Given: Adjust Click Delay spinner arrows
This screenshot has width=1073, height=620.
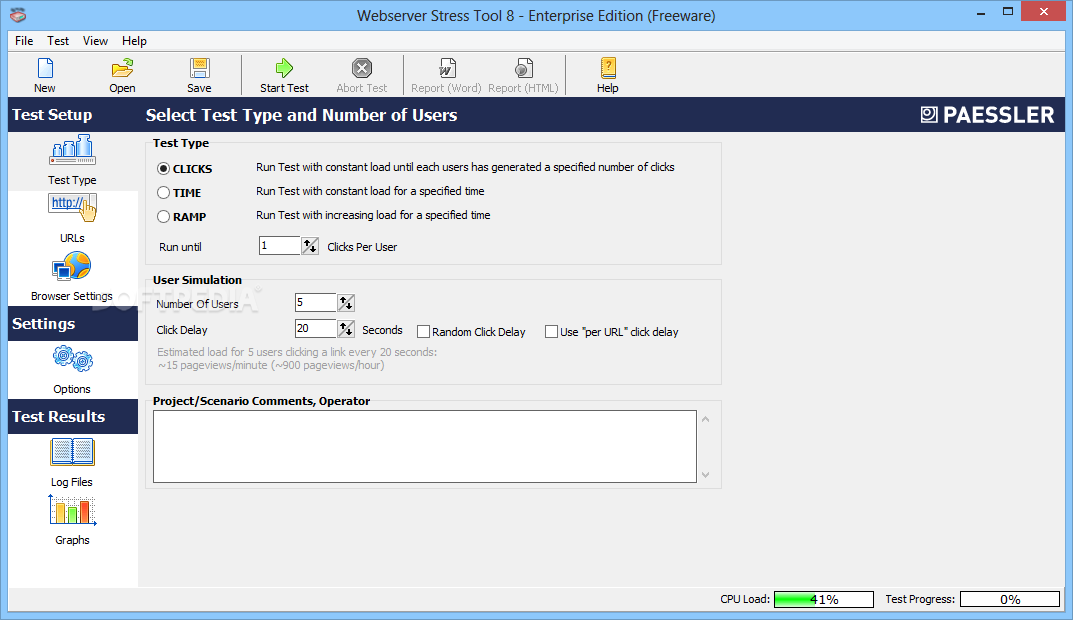Looking at the screenshot, I should tap(346, 329).
